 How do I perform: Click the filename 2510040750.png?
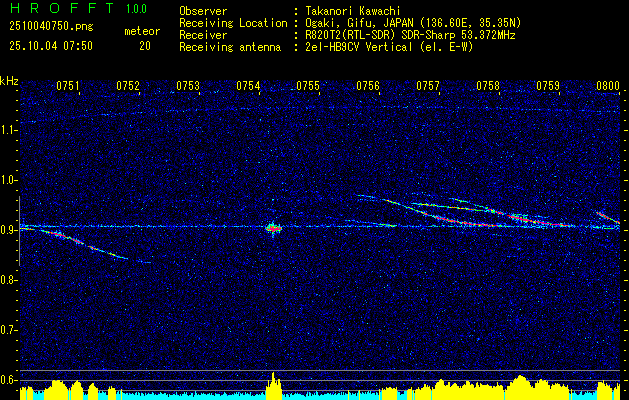tap(51, 27)
